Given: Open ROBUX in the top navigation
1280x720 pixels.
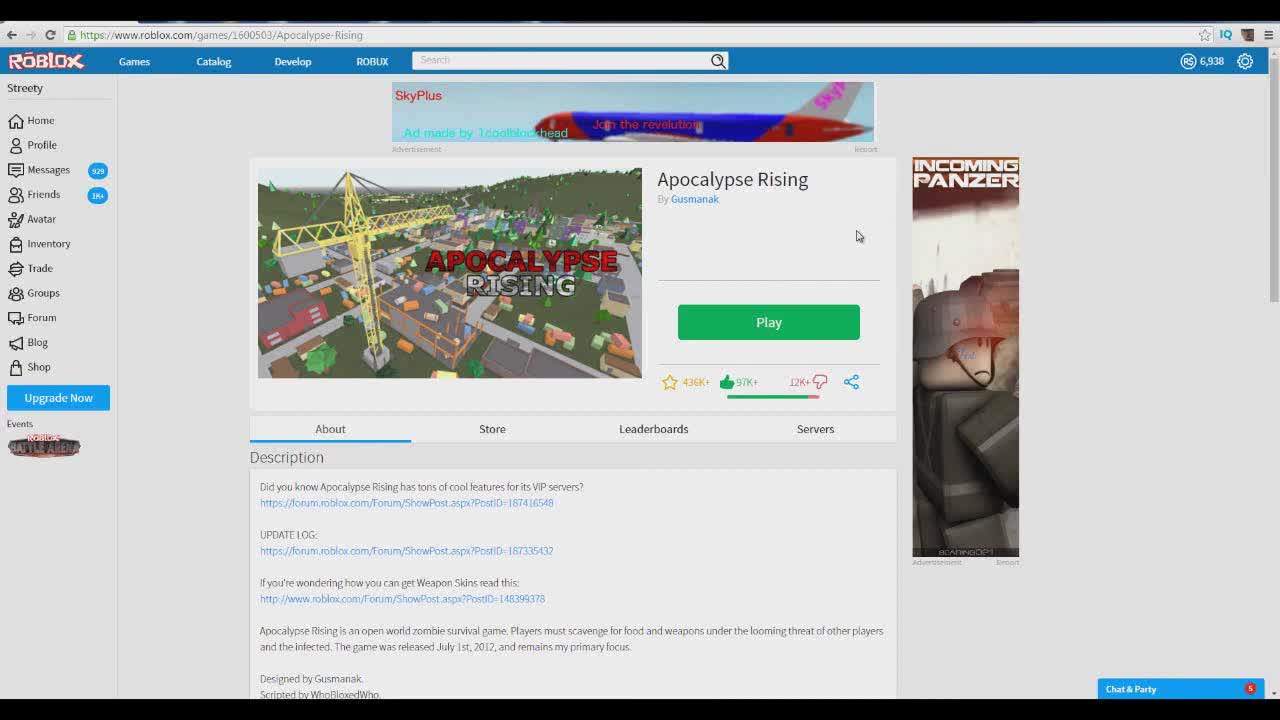Looking at the screenshot, I should 372,62.
